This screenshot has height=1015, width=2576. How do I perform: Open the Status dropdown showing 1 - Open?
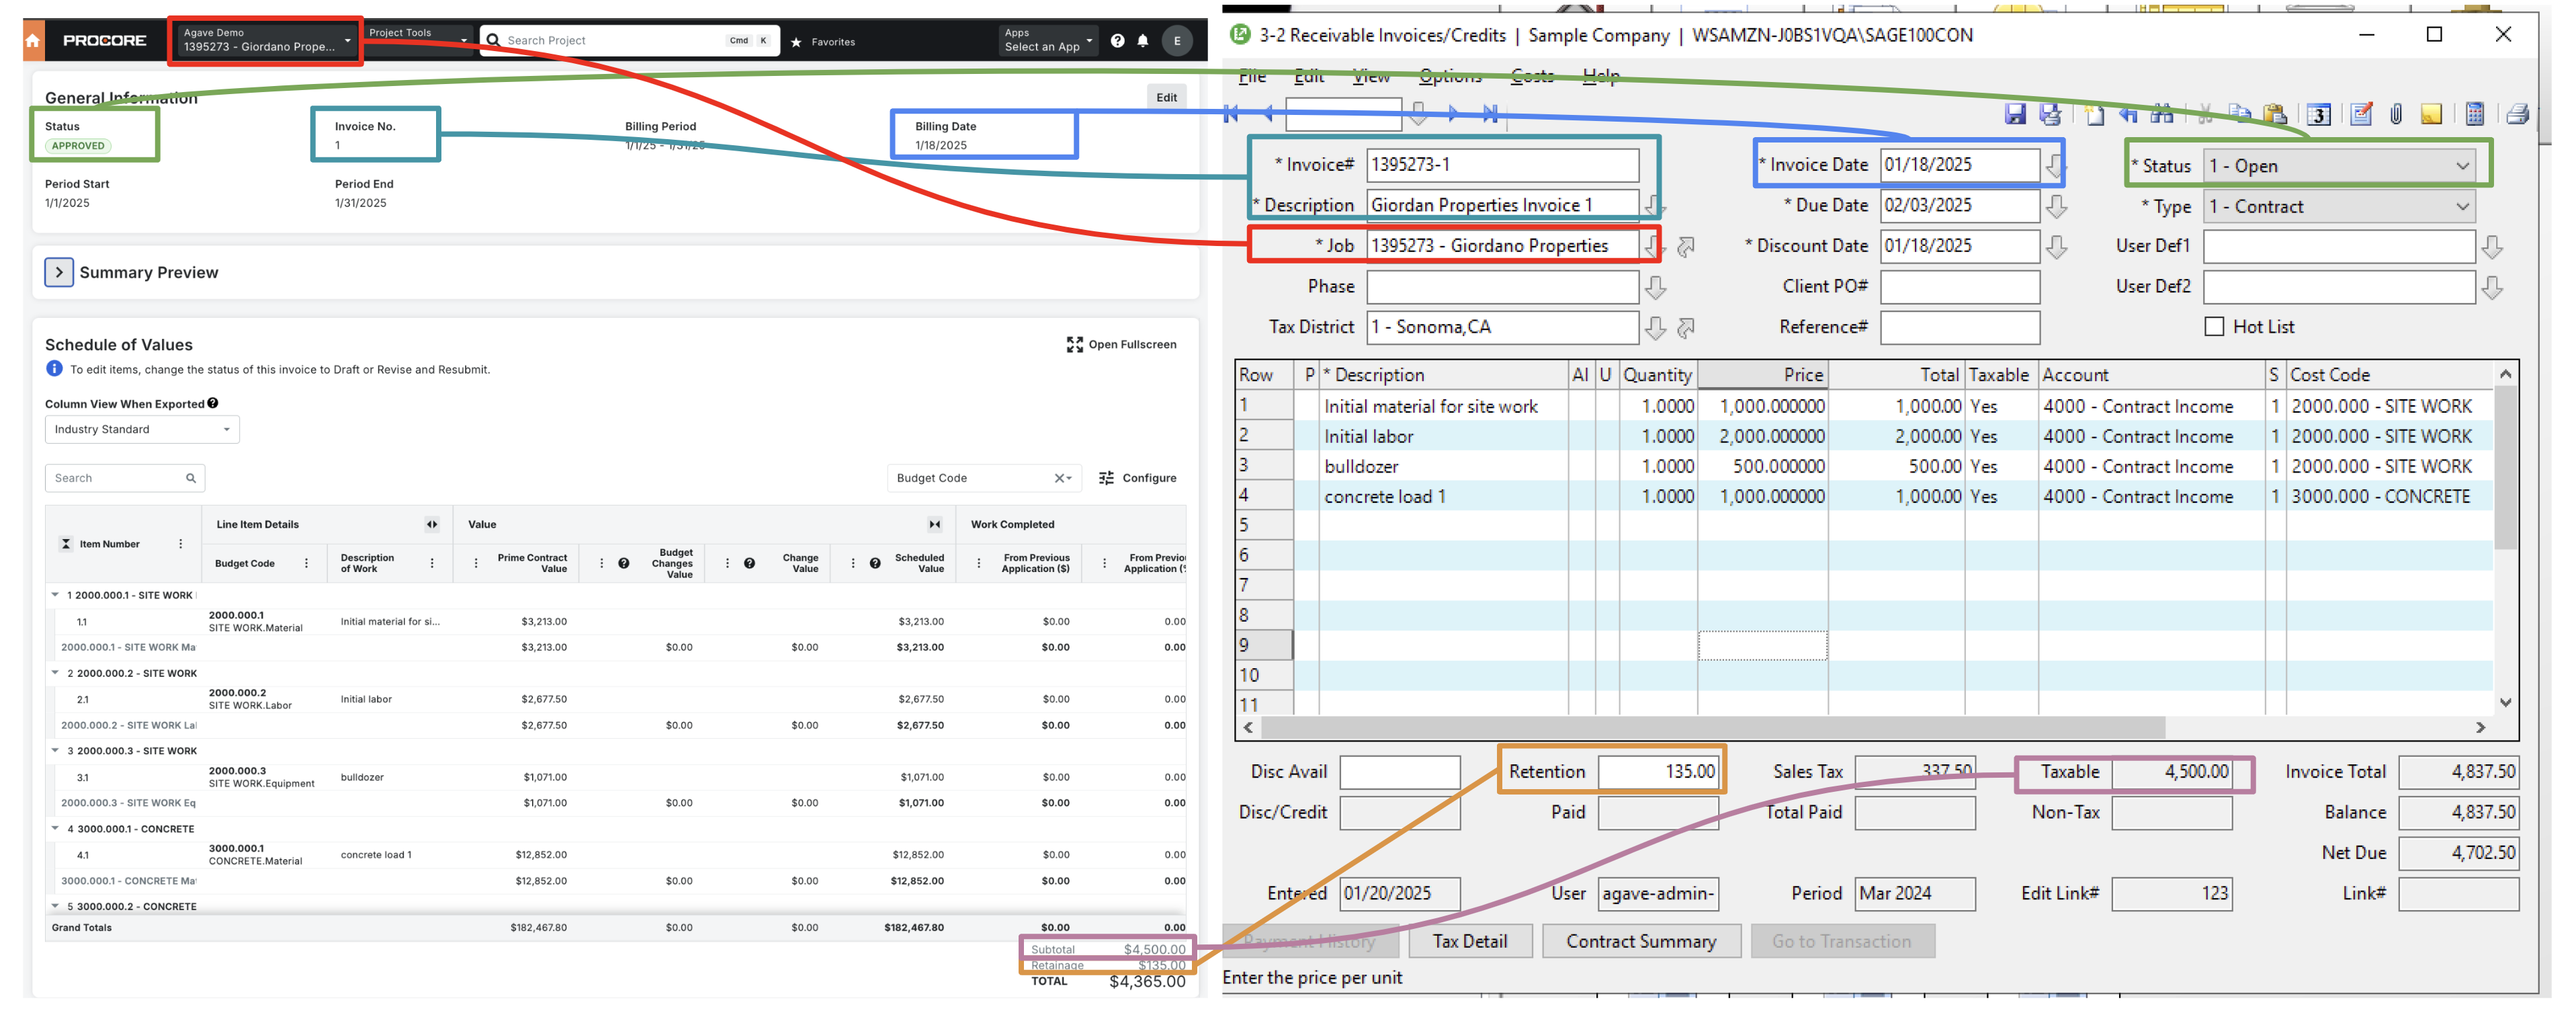click(2339, 166)
